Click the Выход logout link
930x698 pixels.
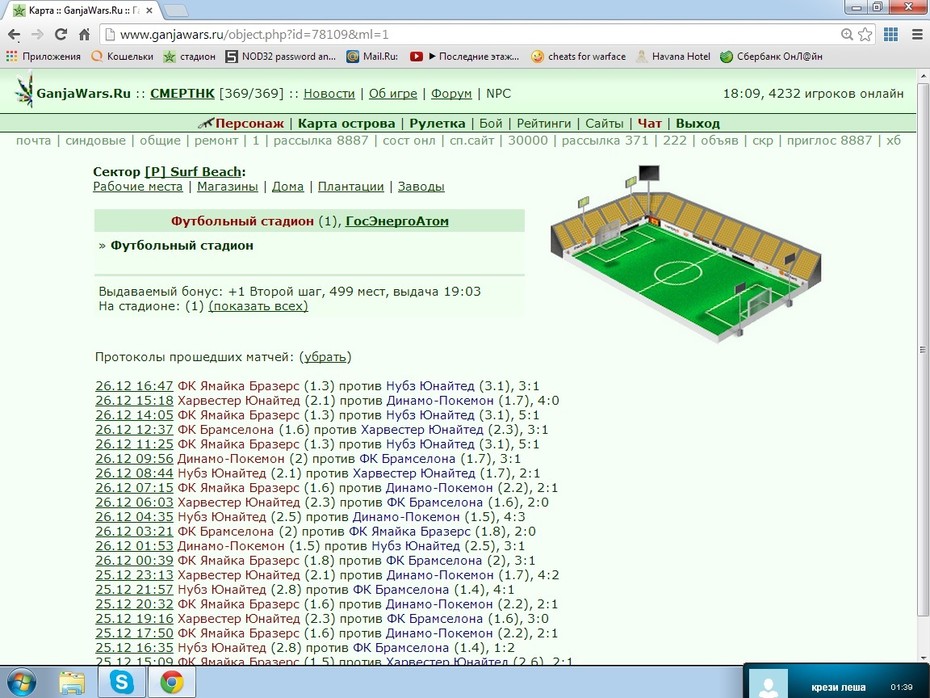(698, 123)
